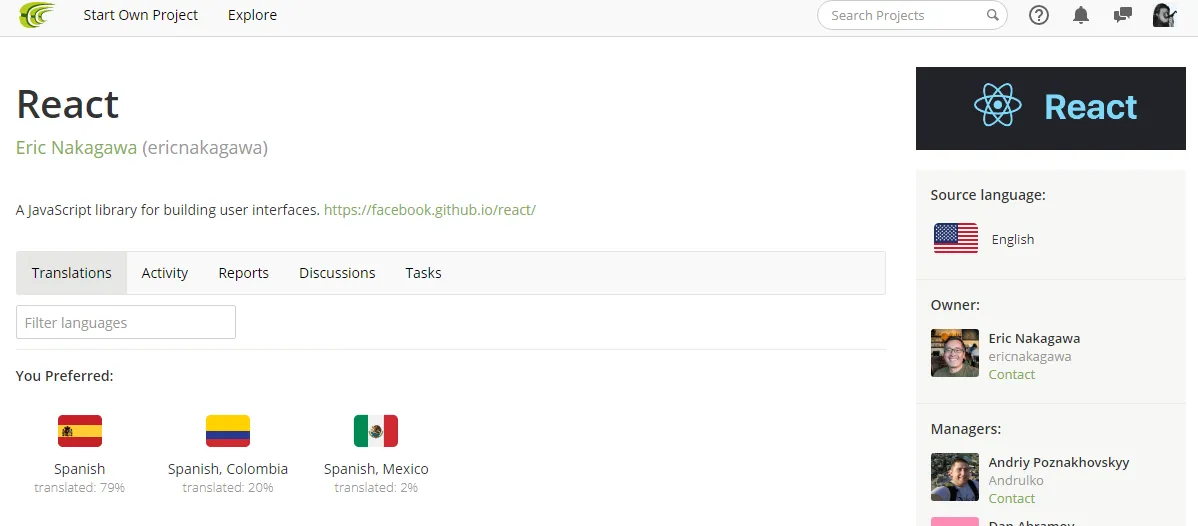Click the search magnifier icon
The width and height of the screenshot is (1198, 526).
point(992,15)
